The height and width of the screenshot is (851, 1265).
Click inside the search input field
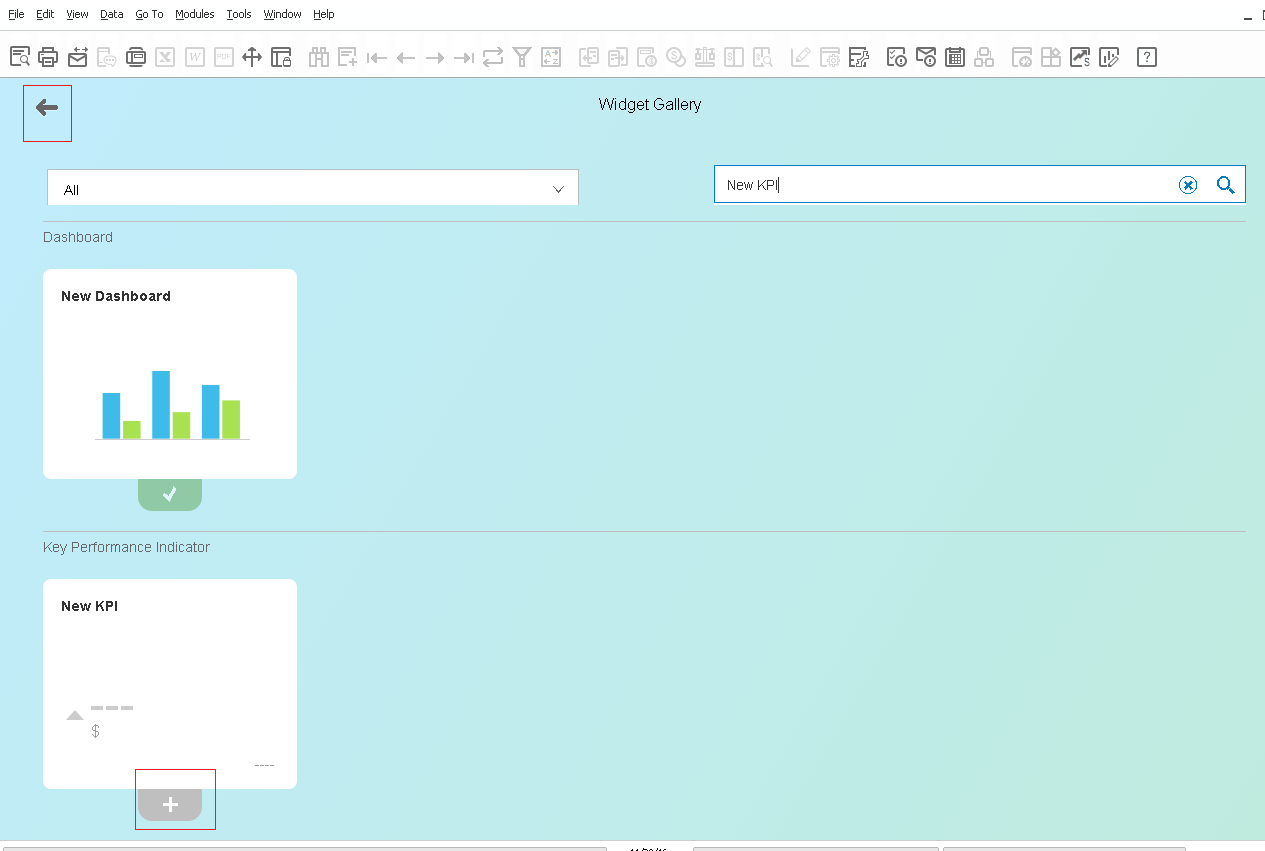pos(900,184)
